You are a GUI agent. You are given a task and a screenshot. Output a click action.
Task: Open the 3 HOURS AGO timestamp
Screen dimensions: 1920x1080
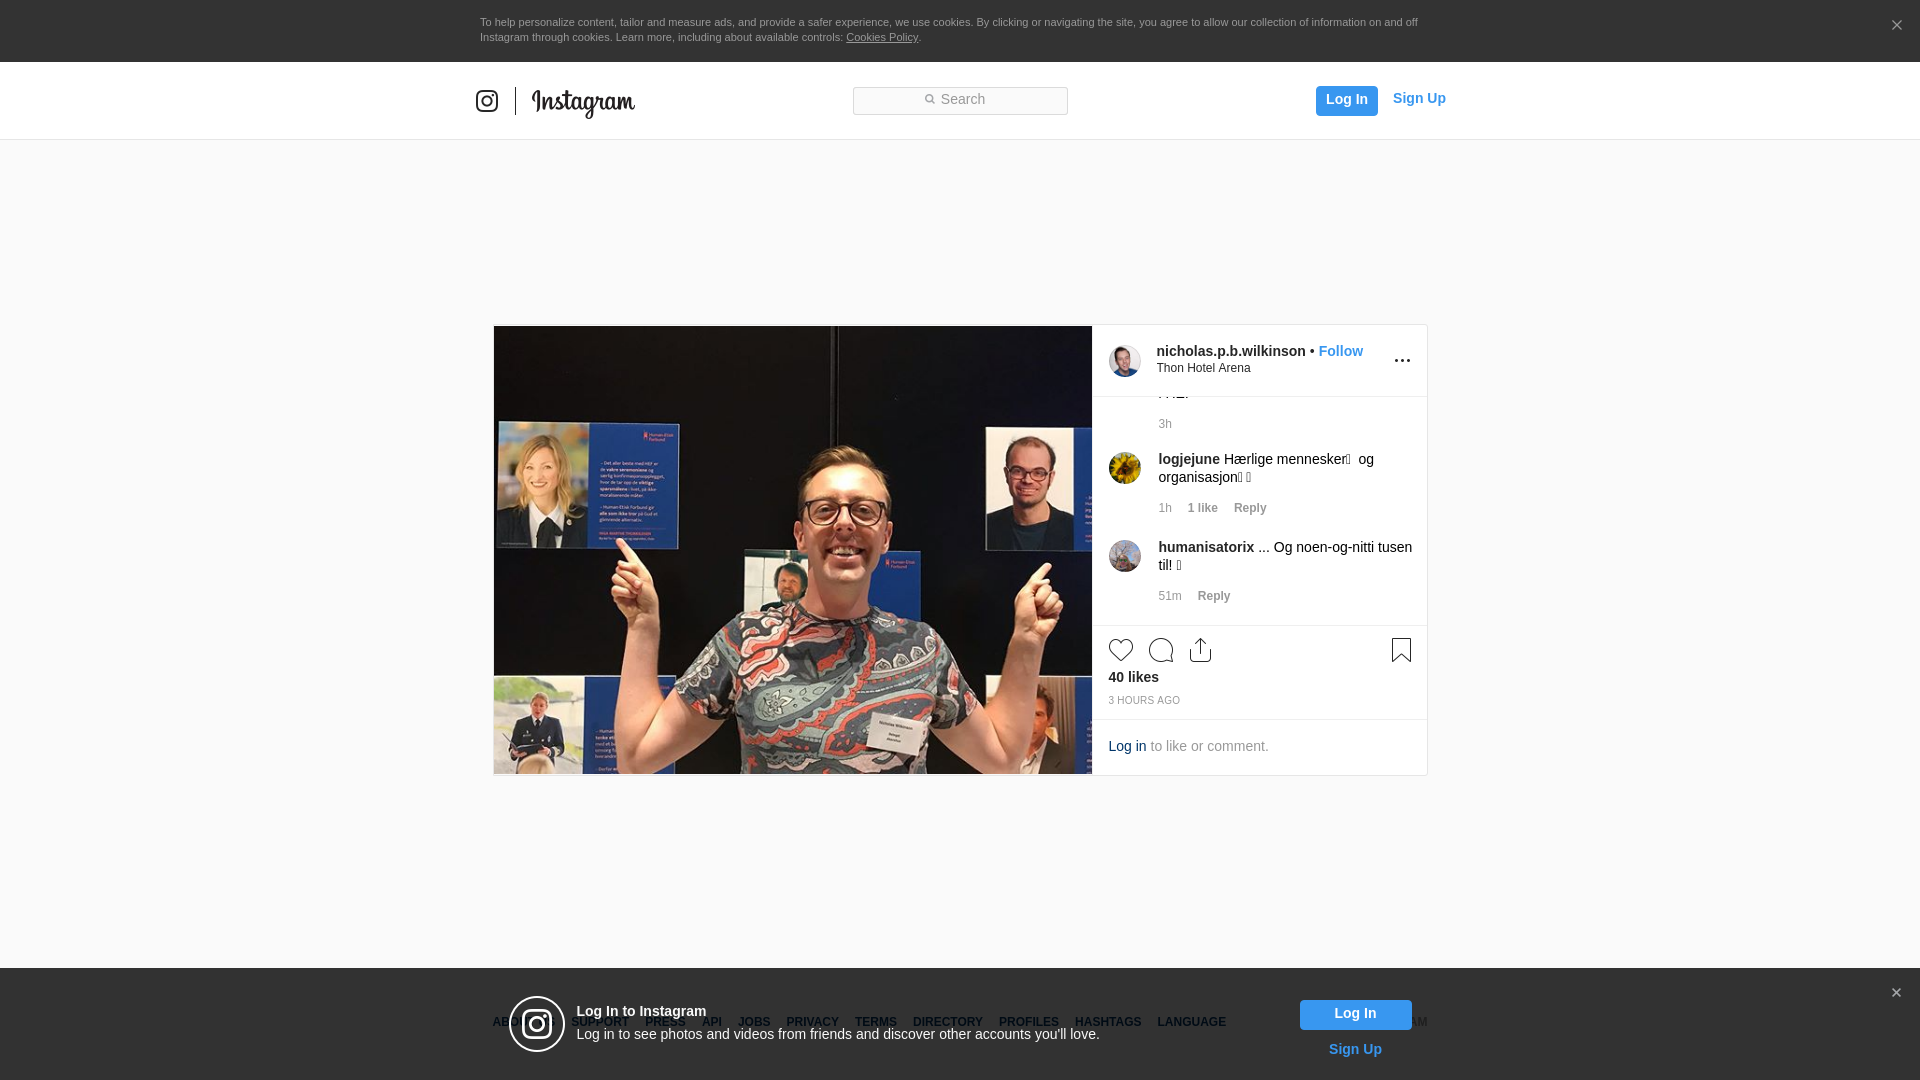coord(1144,701)
